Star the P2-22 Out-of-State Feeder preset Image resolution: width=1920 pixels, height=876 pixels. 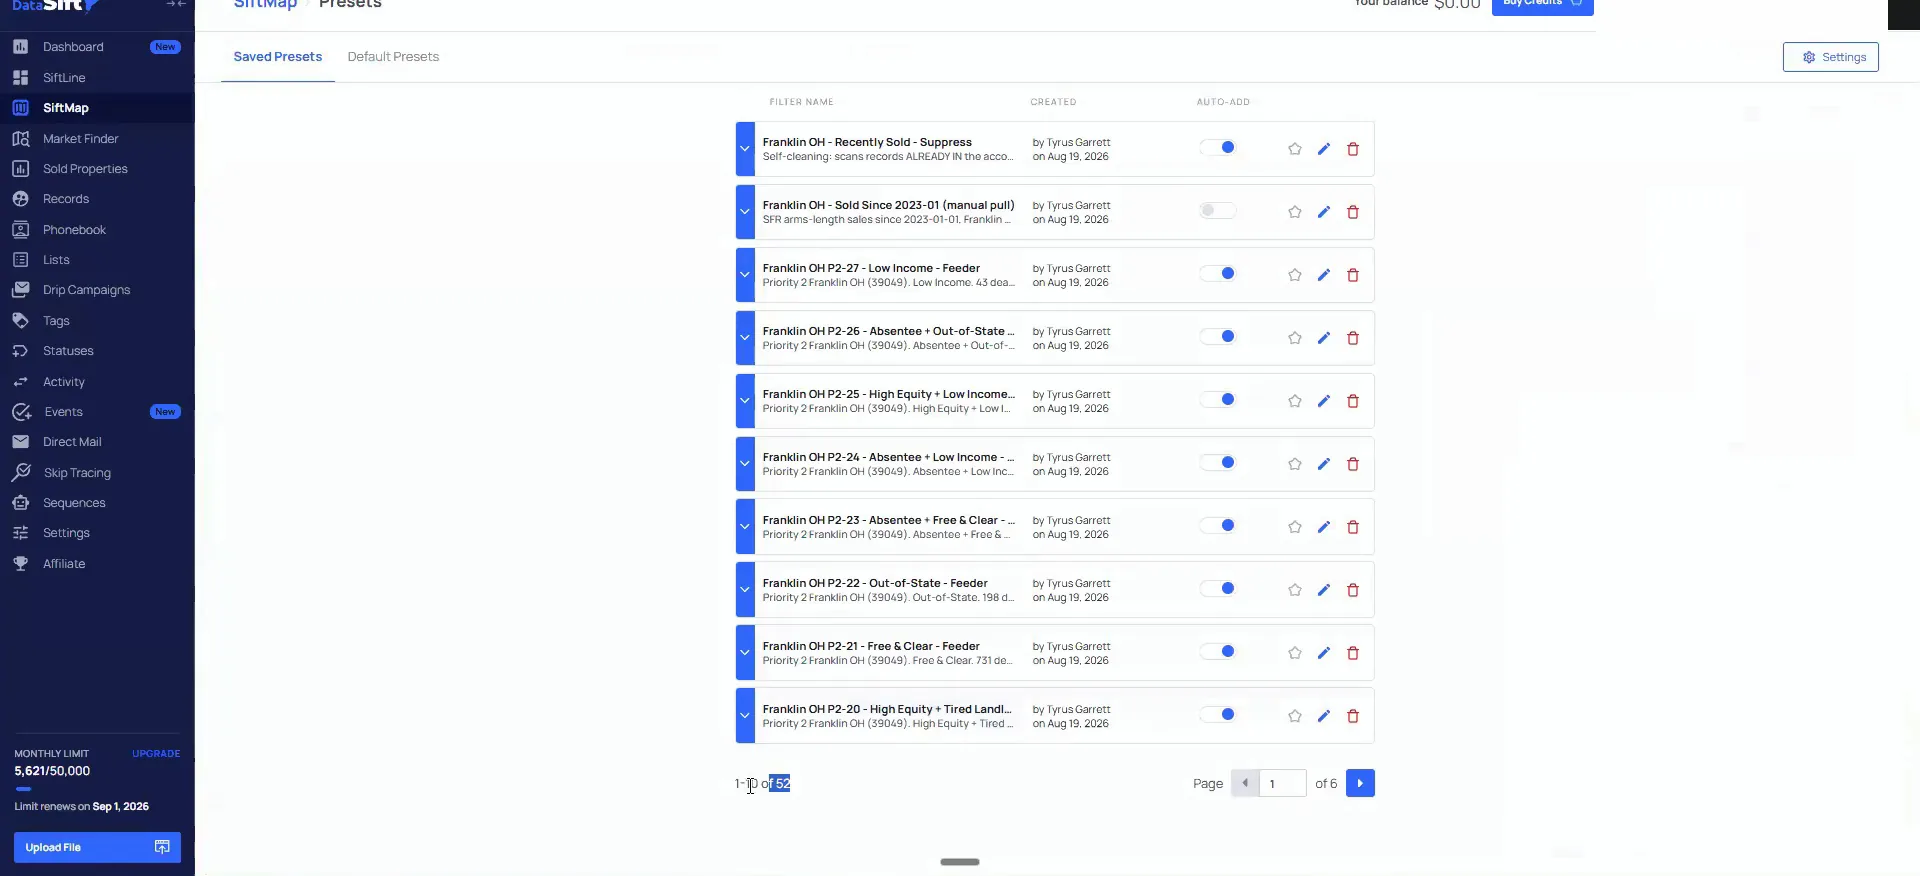coord(1294,590)
